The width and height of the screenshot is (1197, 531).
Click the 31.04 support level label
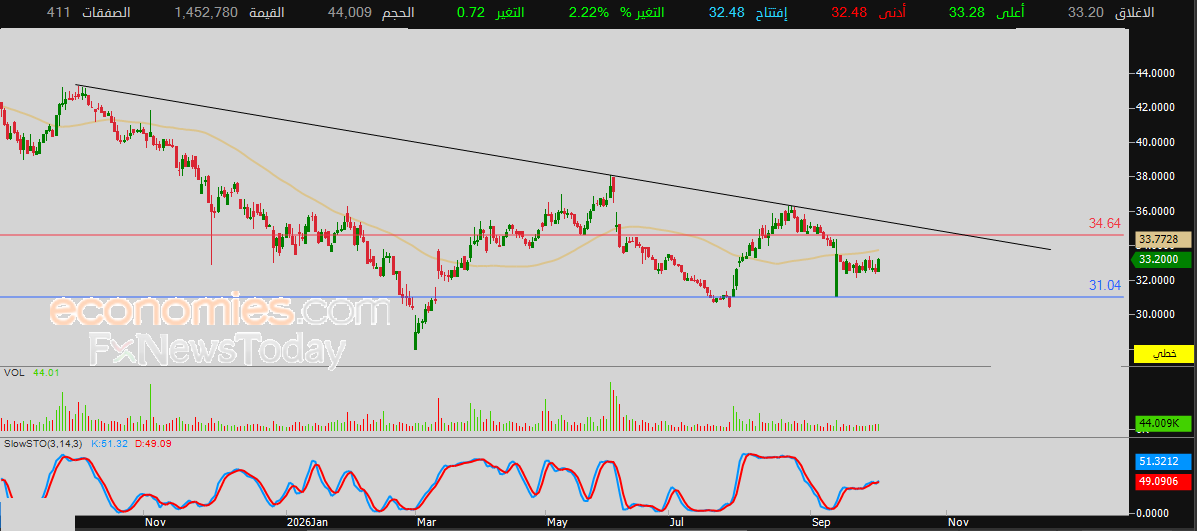coord(1104,285)
